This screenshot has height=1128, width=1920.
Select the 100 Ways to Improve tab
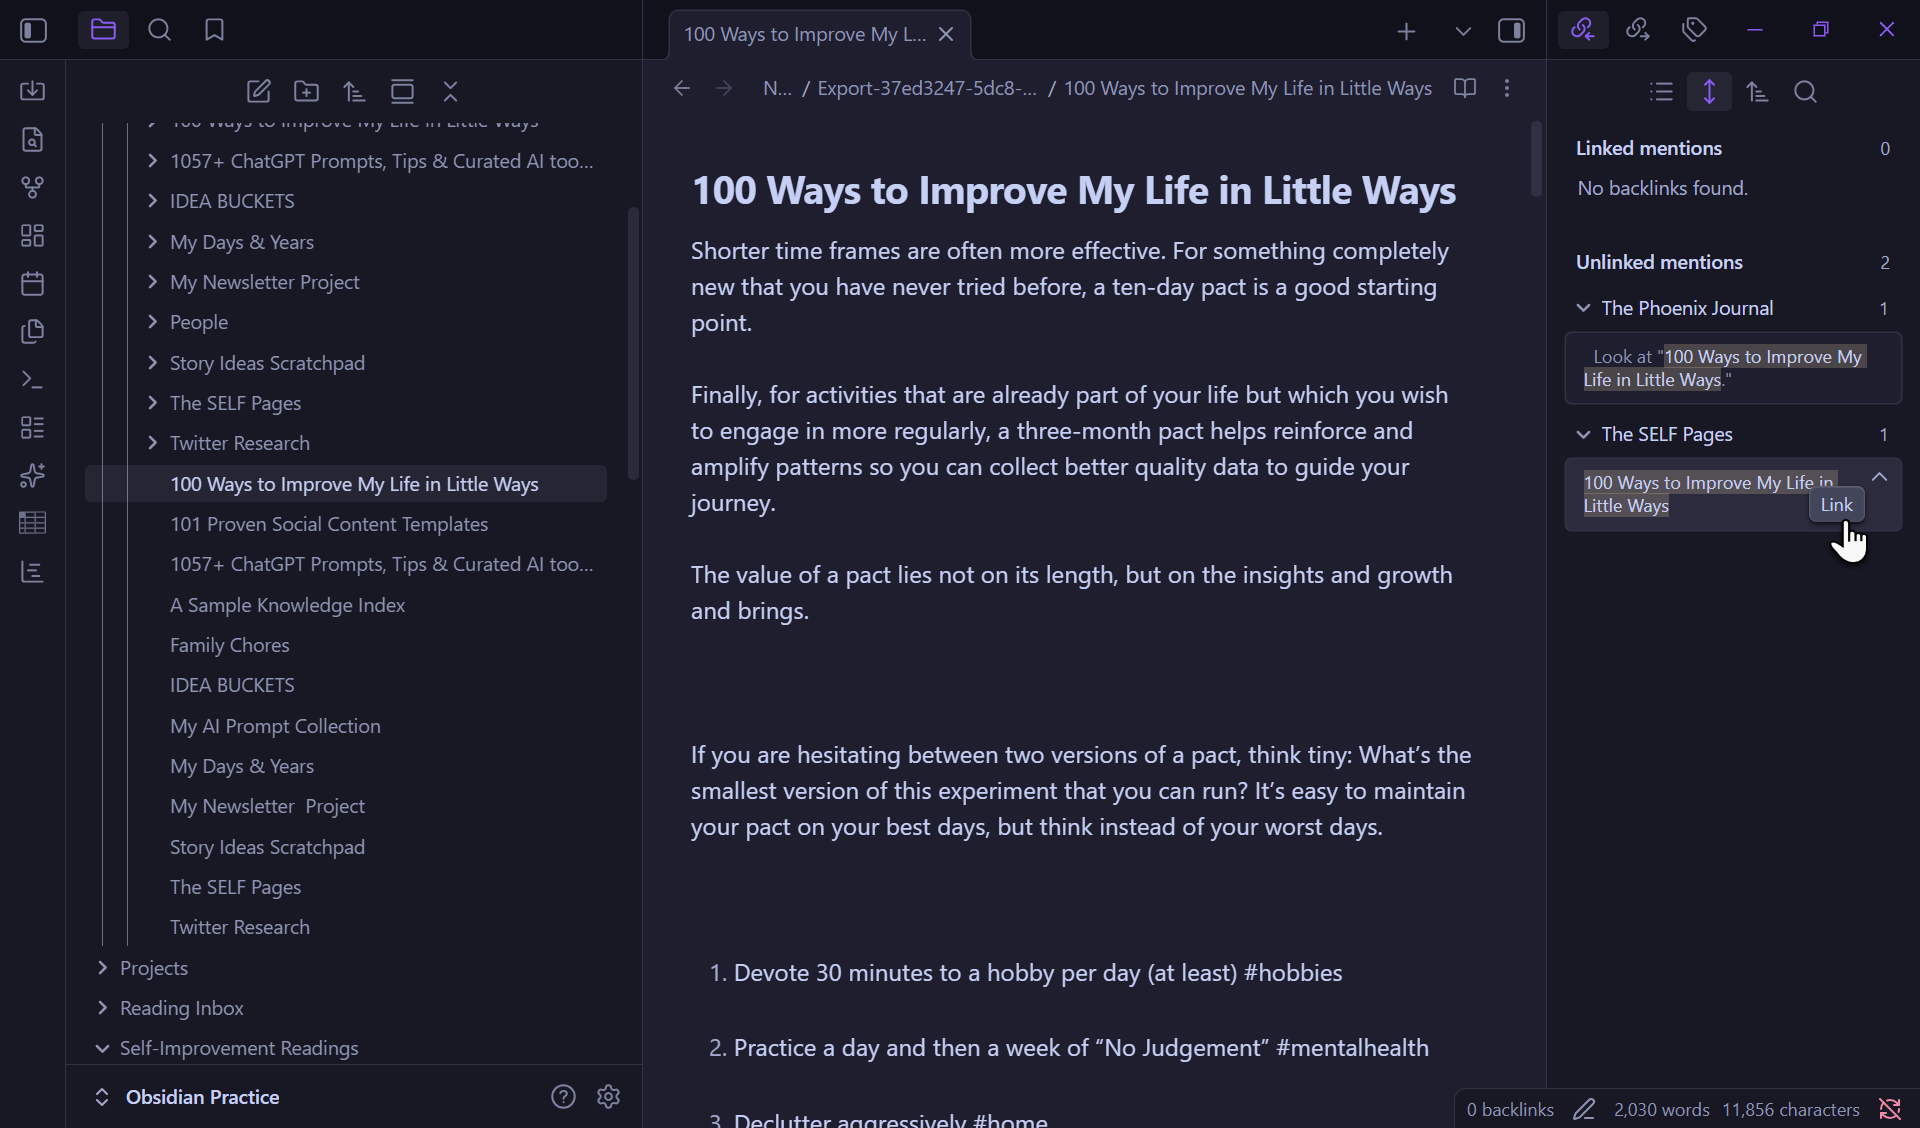pyautogui.click(x=805, y=34)
